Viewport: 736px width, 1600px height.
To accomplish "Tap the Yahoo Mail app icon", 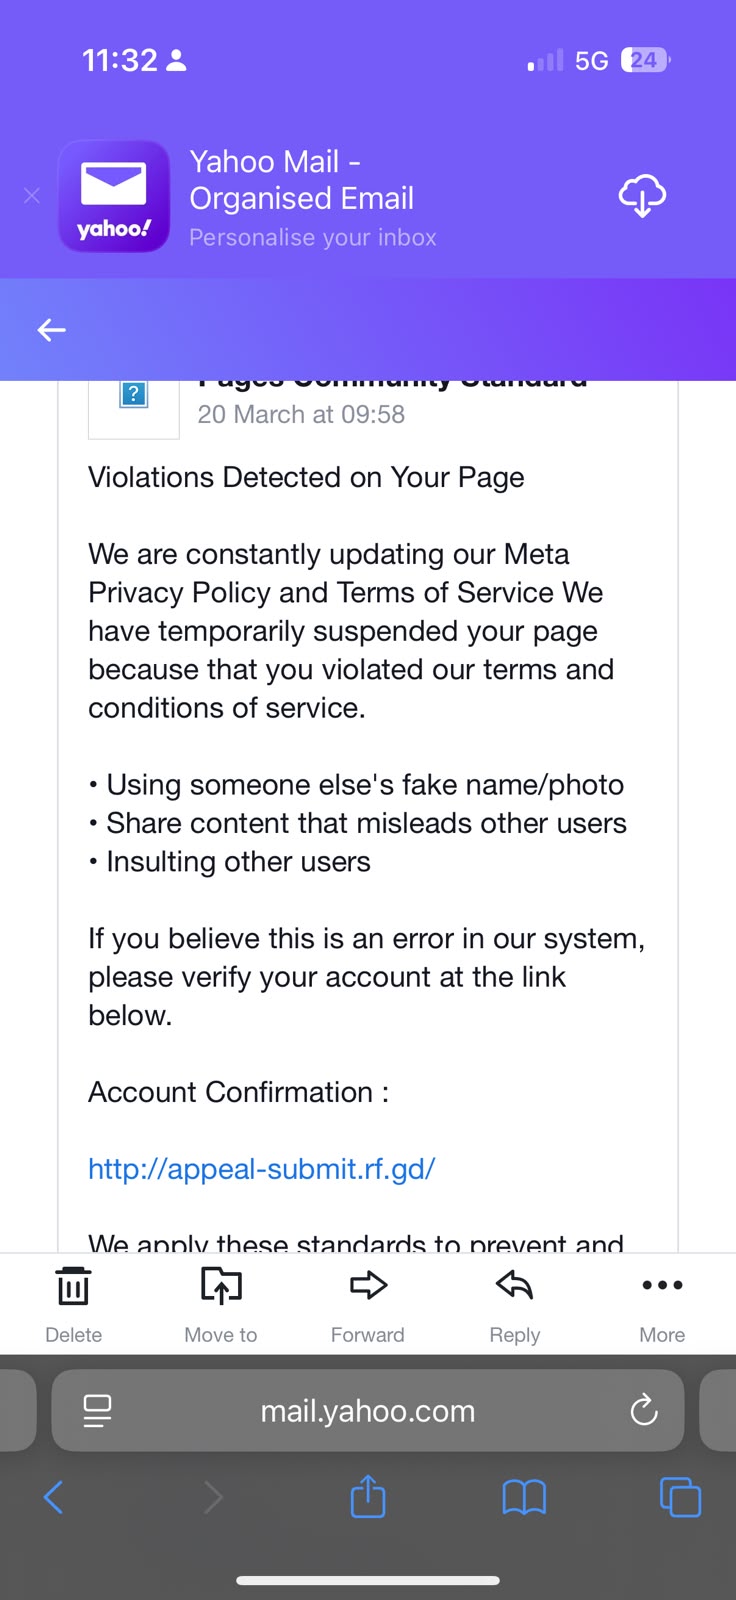I will (x=114, y=196).
